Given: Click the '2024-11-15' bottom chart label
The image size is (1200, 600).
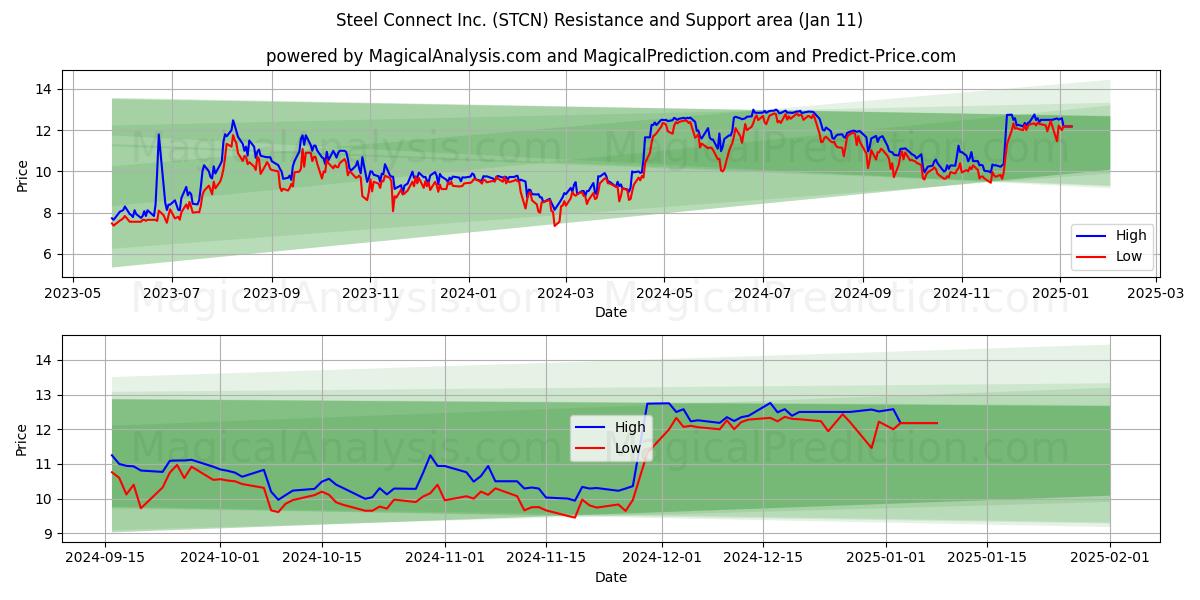Looking at the screenshot, I should tap(546, 559).
